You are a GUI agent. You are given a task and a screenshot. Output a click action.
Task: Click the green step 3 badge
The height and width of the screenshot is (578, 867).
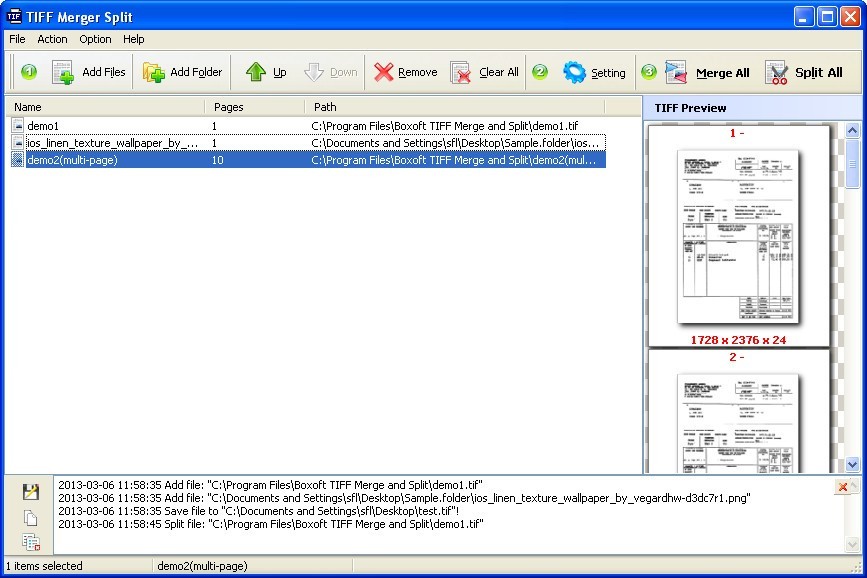(649, 71)
